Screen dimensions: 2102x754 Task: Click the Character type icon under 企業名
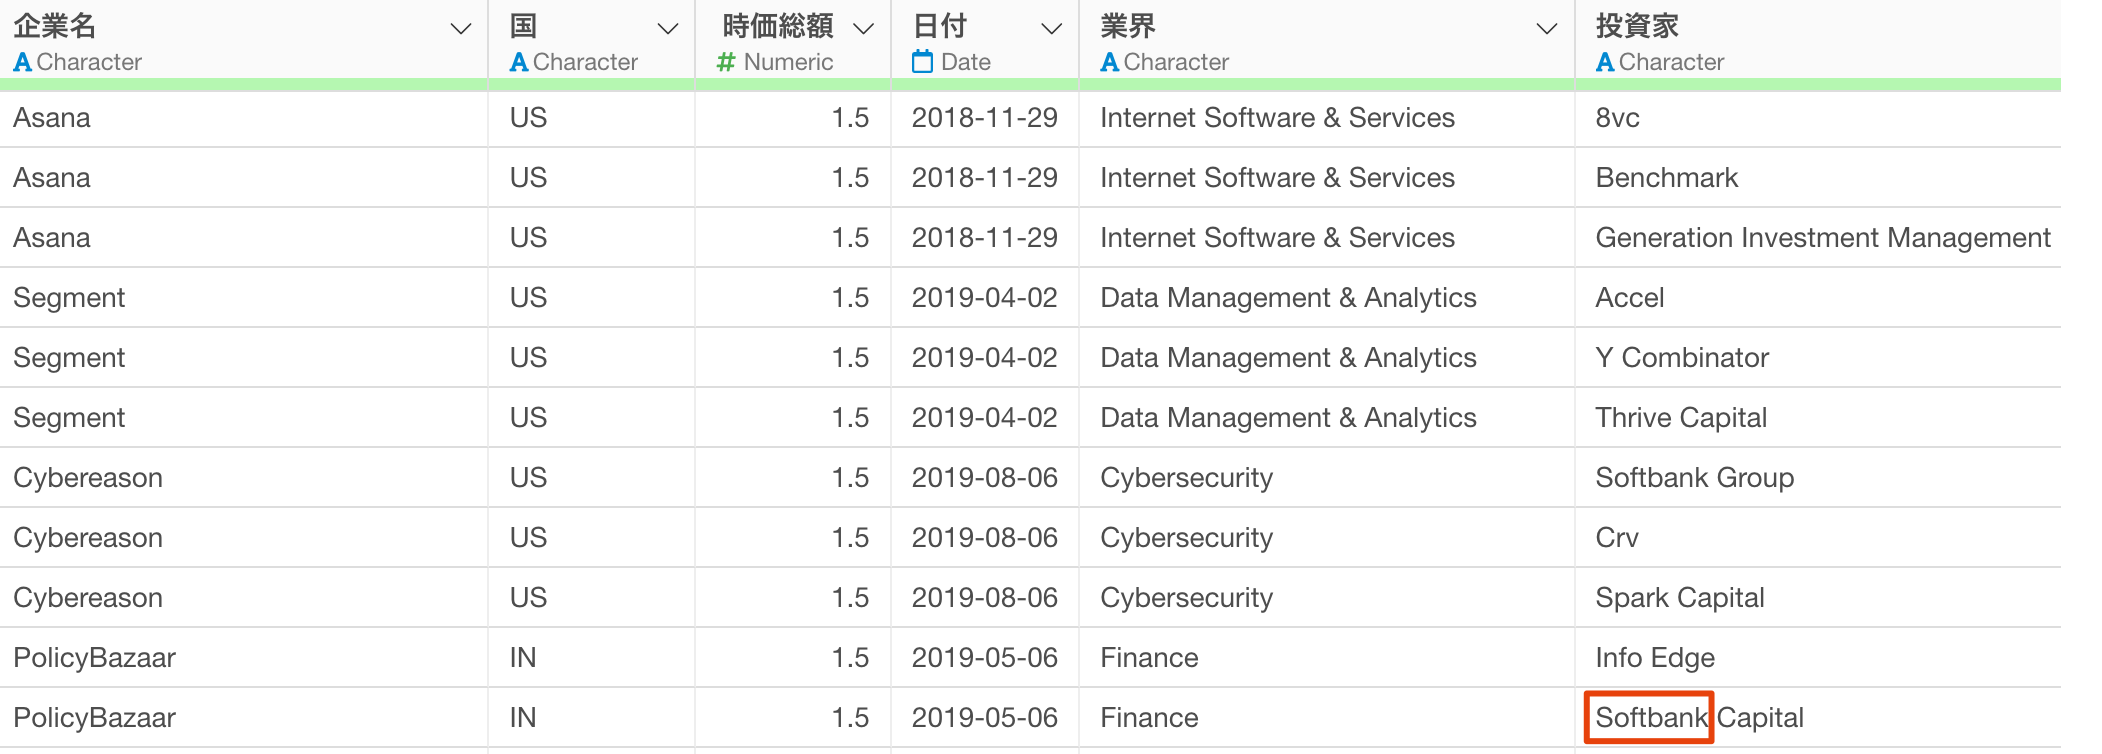[22, 62]
